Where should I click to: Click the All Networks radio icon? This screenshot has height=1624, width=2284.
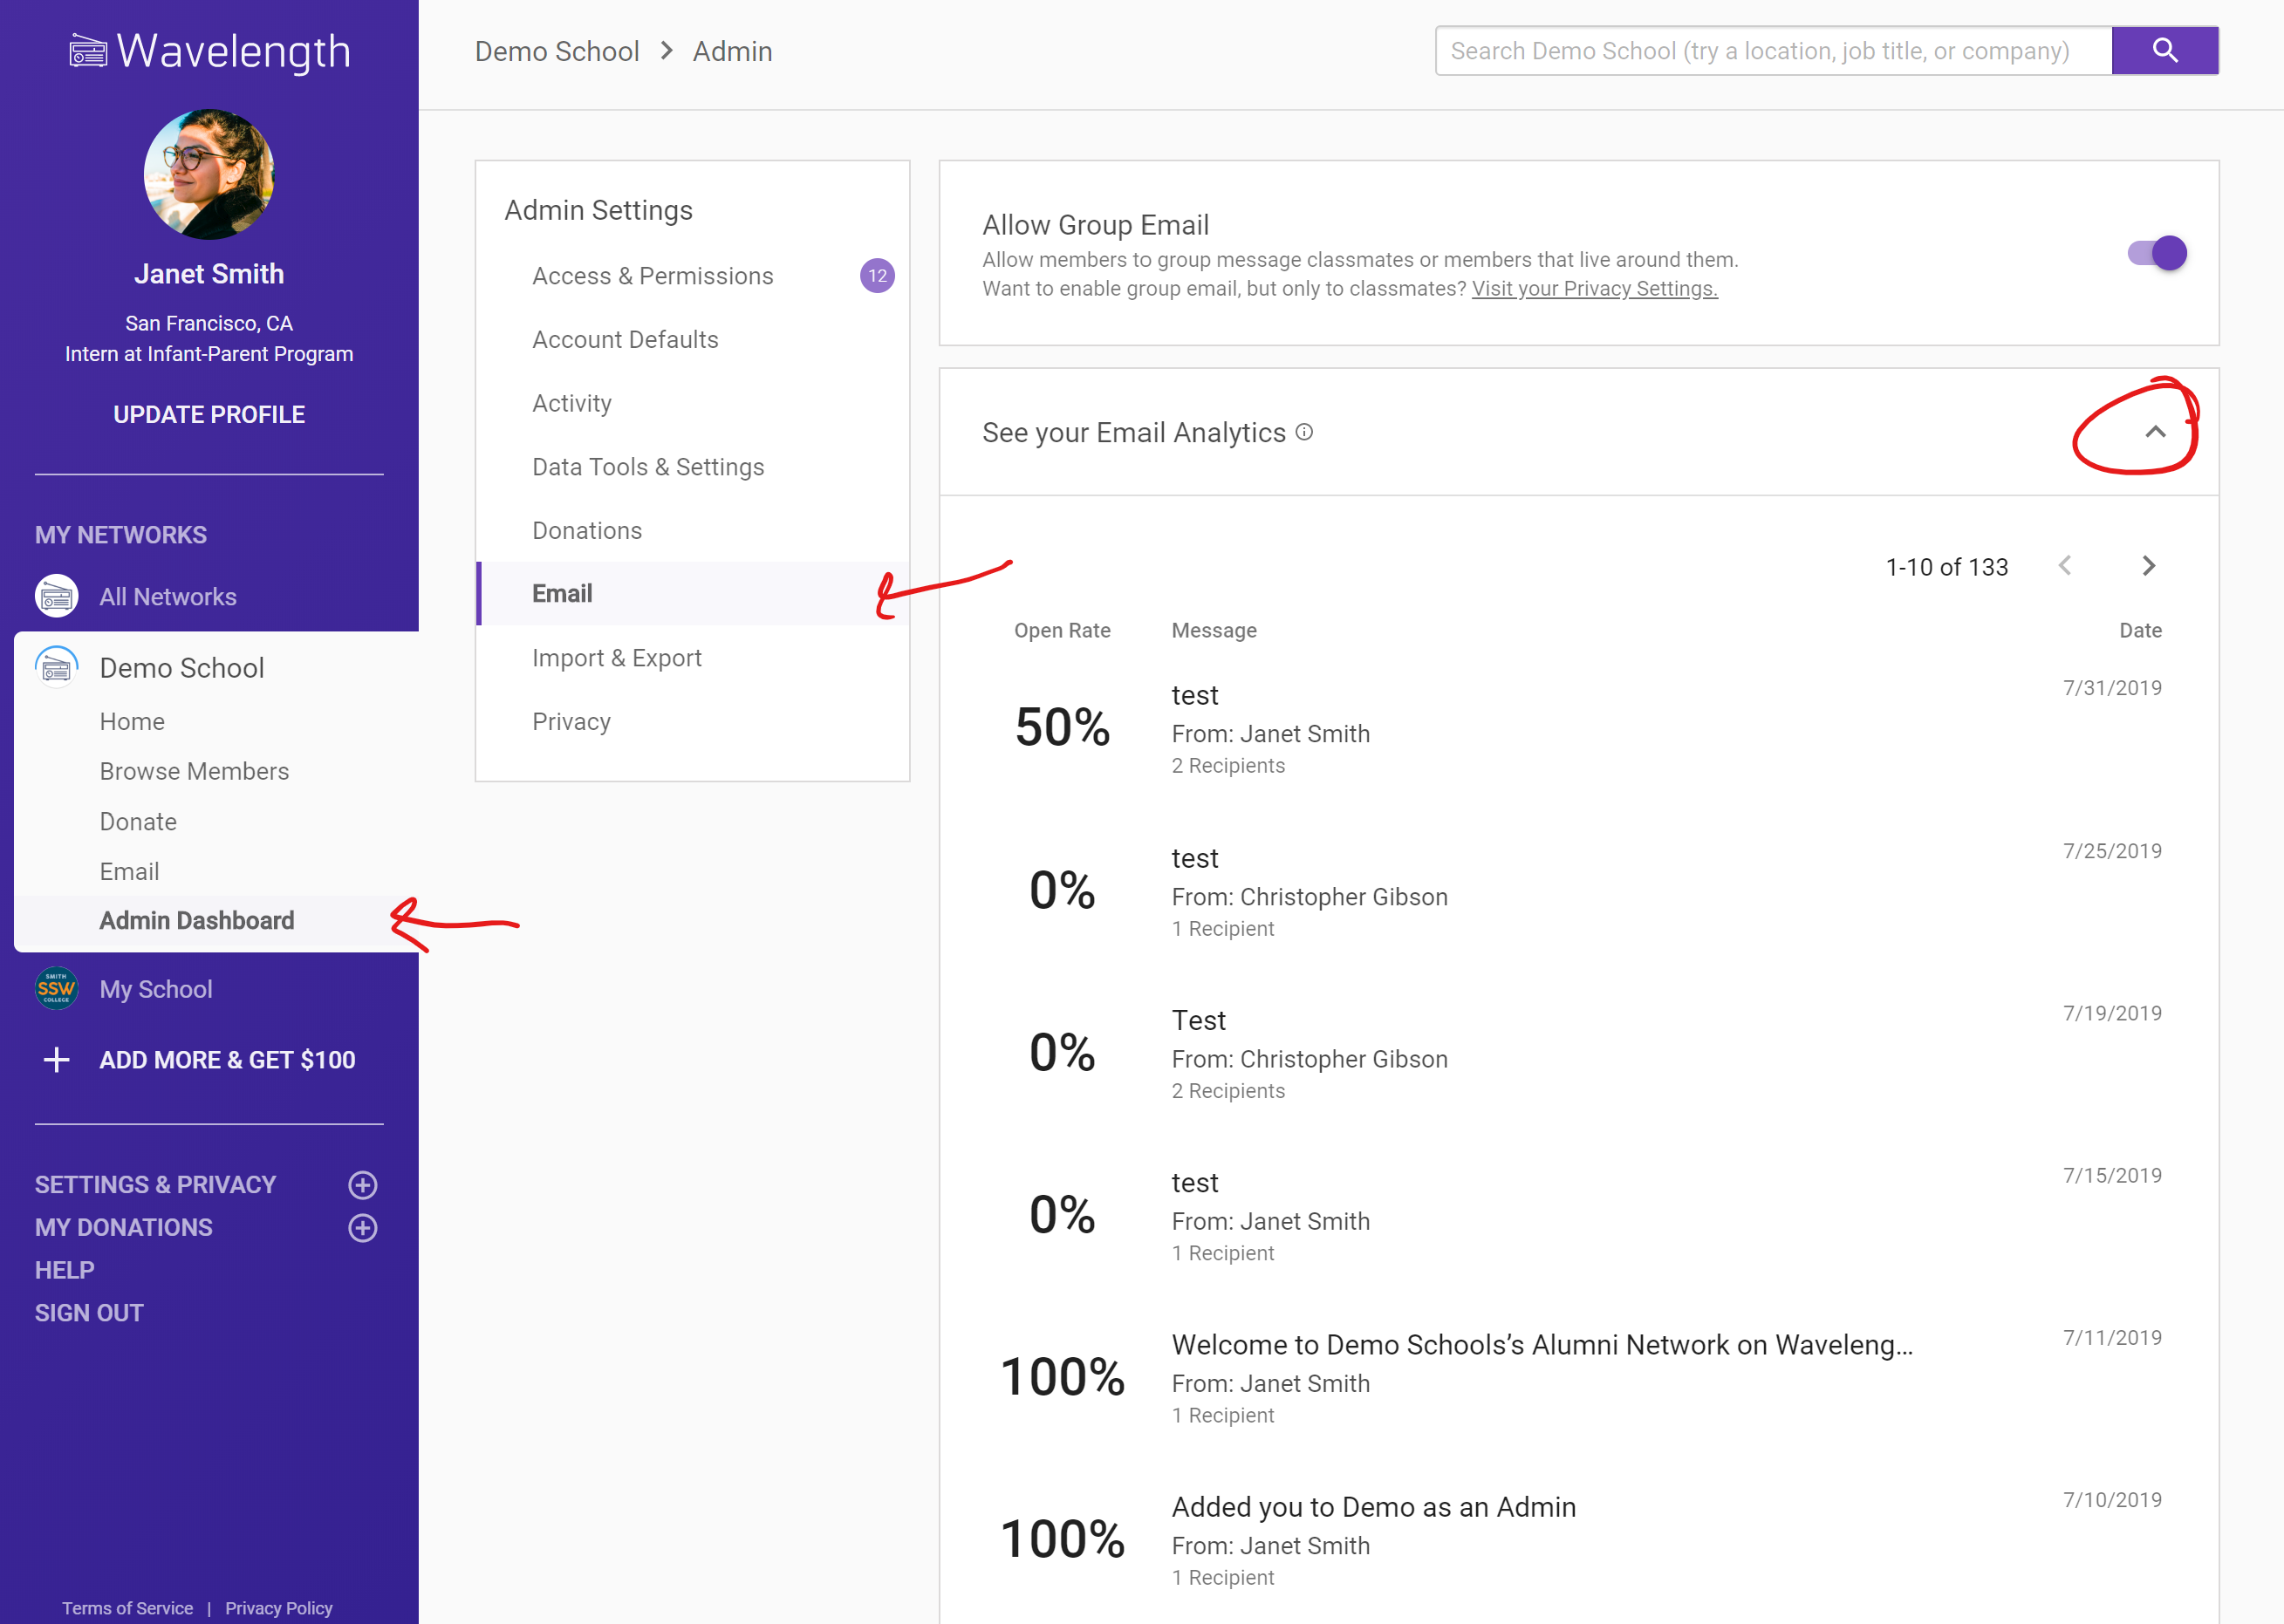coord(57,596)
